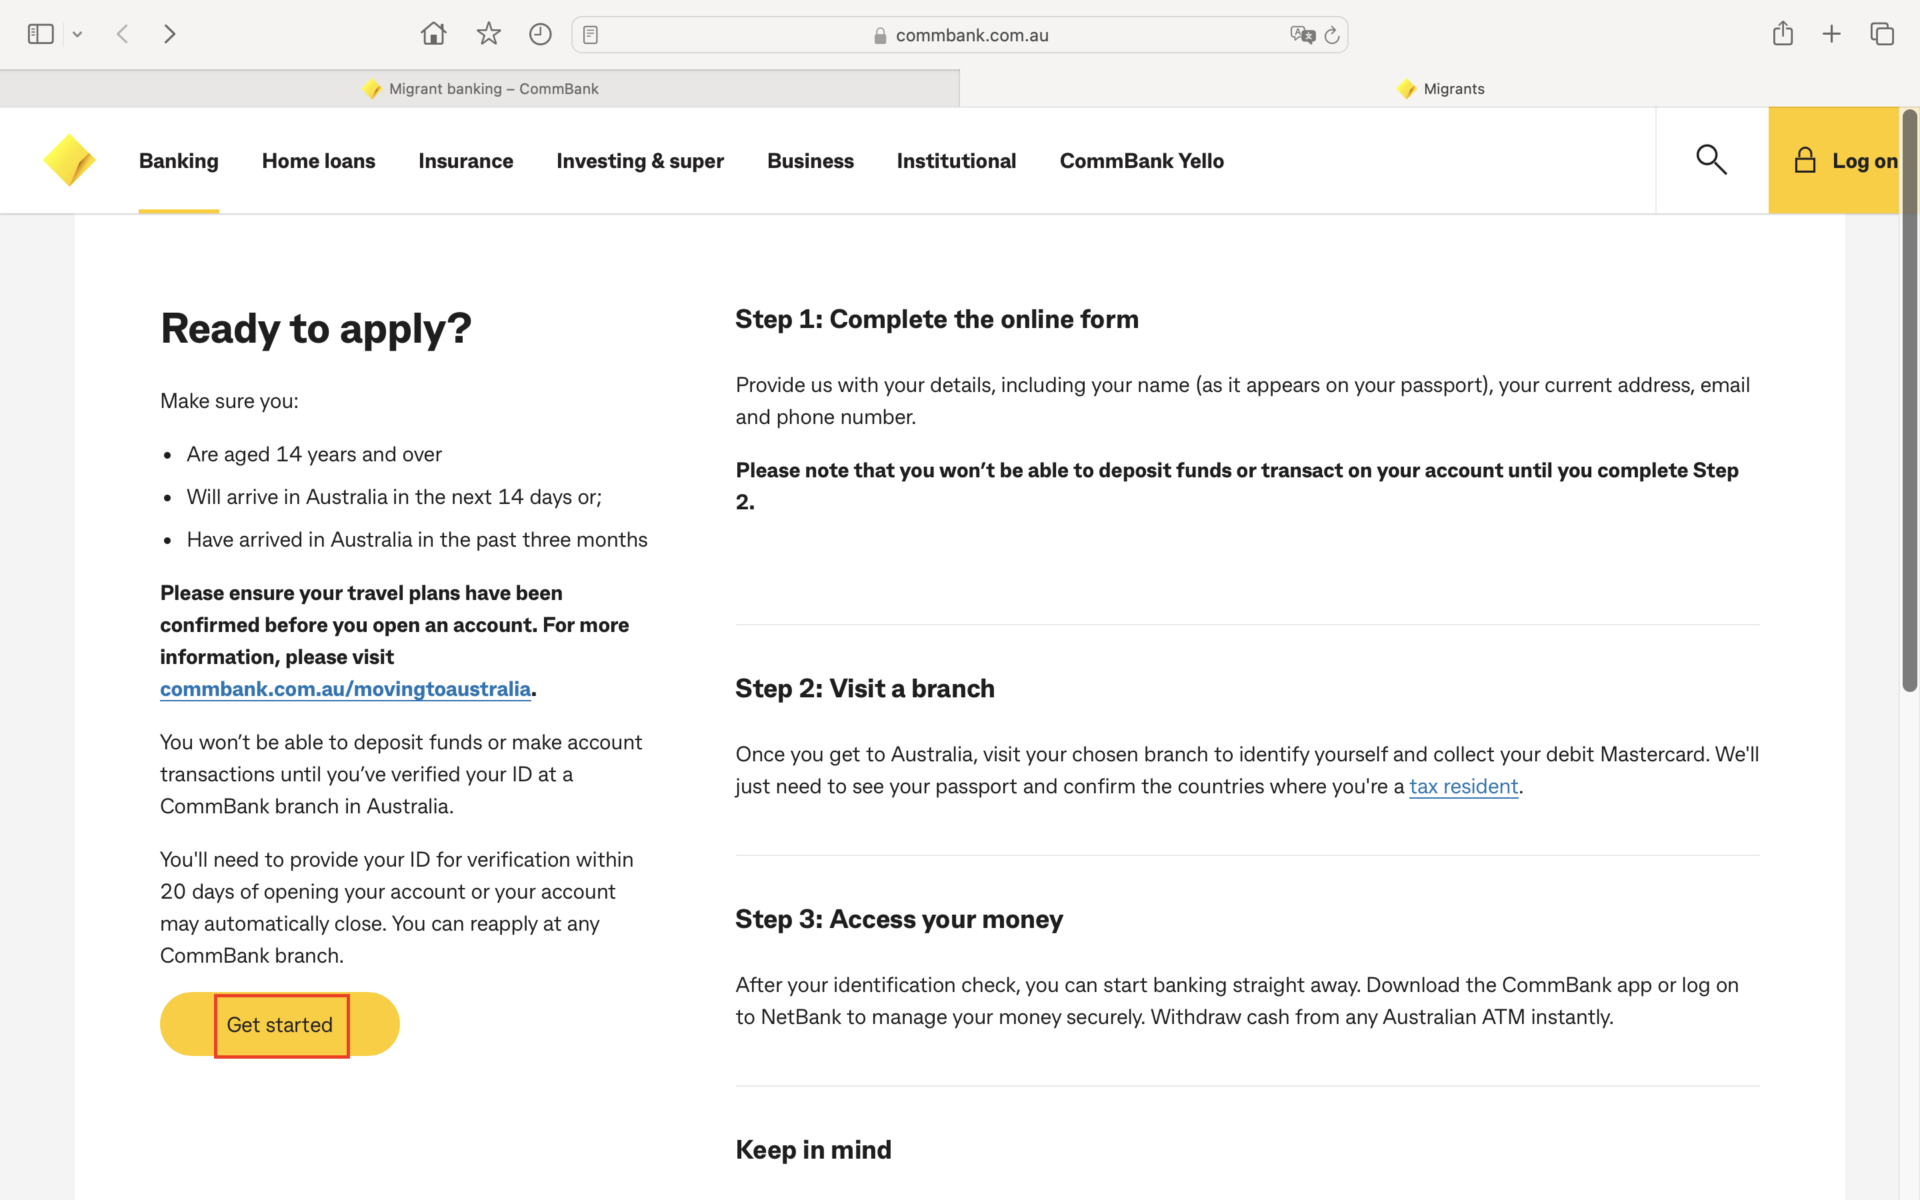The image size is (1920, 1200).
Task: Click the Safari home icon
Action: (x=433, y=34)
